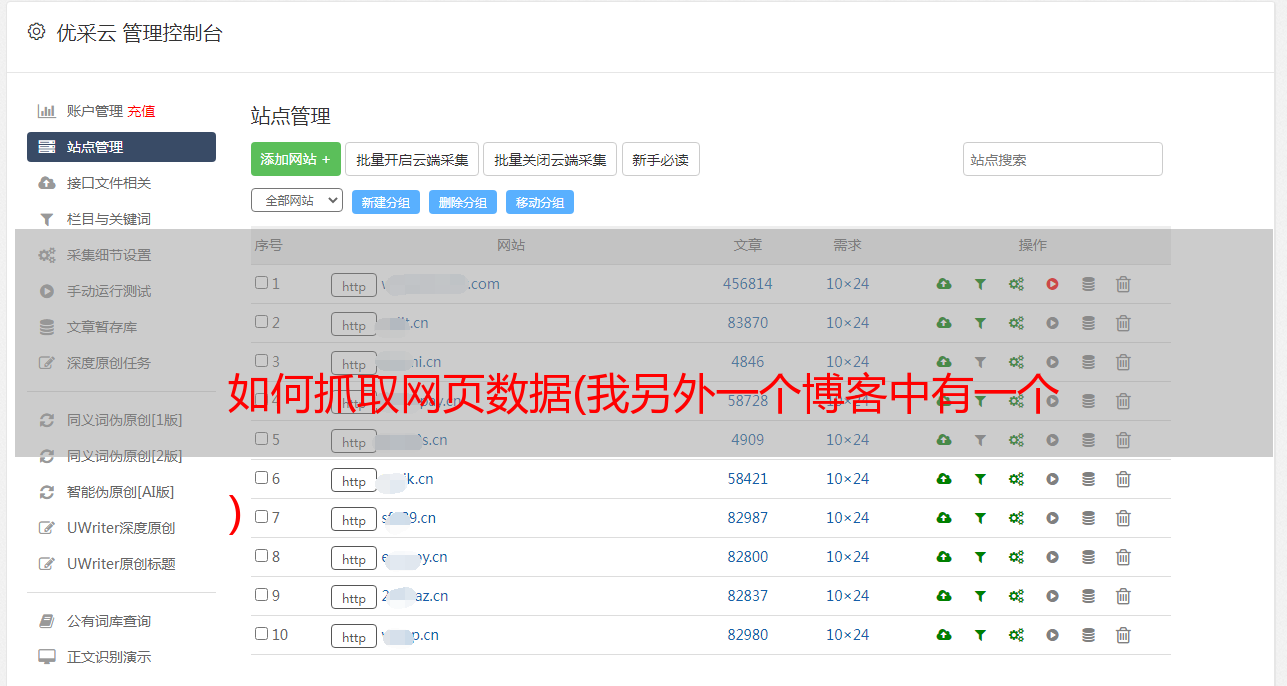Viewport: 1287px width, 686px height.
Task: Open 智能伪原创[AI版] sidebar item
Action: point(121,492)
